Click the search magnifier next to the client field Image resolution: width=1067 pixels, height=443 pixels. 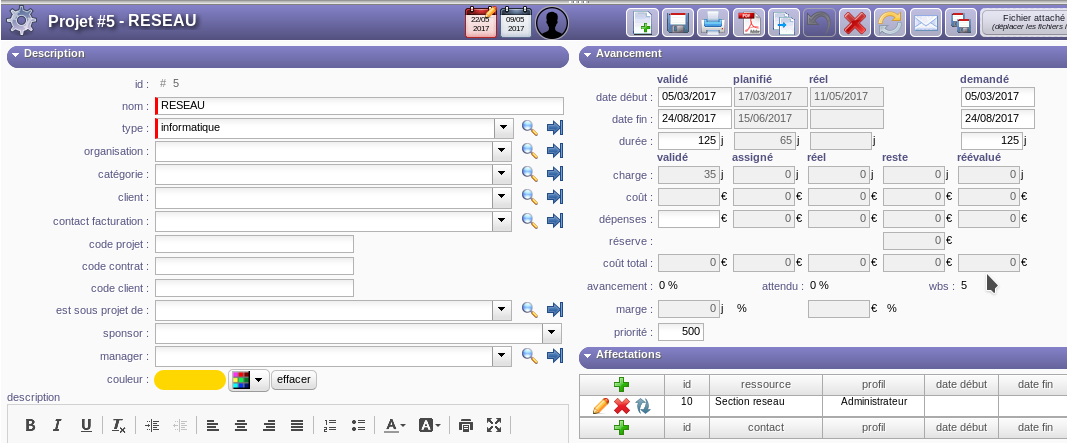click(530, 198)
